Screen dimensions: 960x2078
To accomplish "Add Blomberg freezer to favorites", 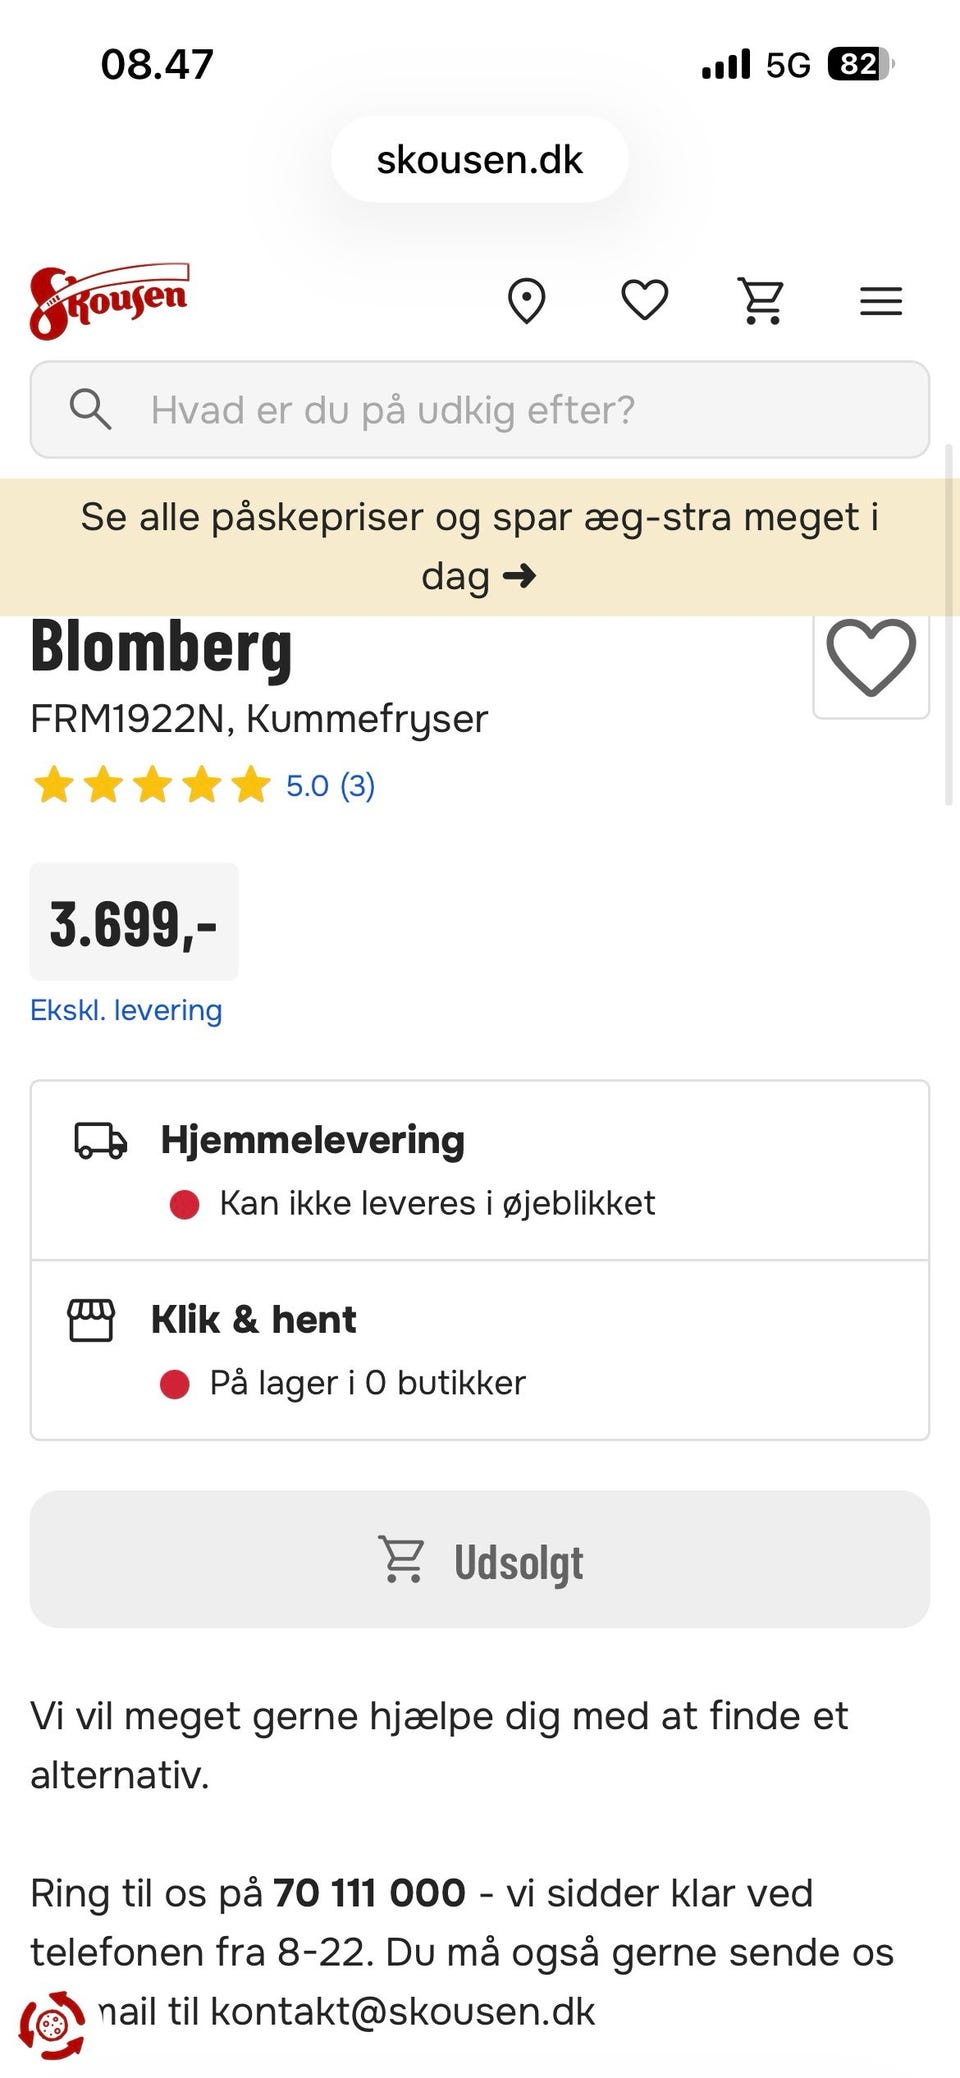I will point(871,659).
